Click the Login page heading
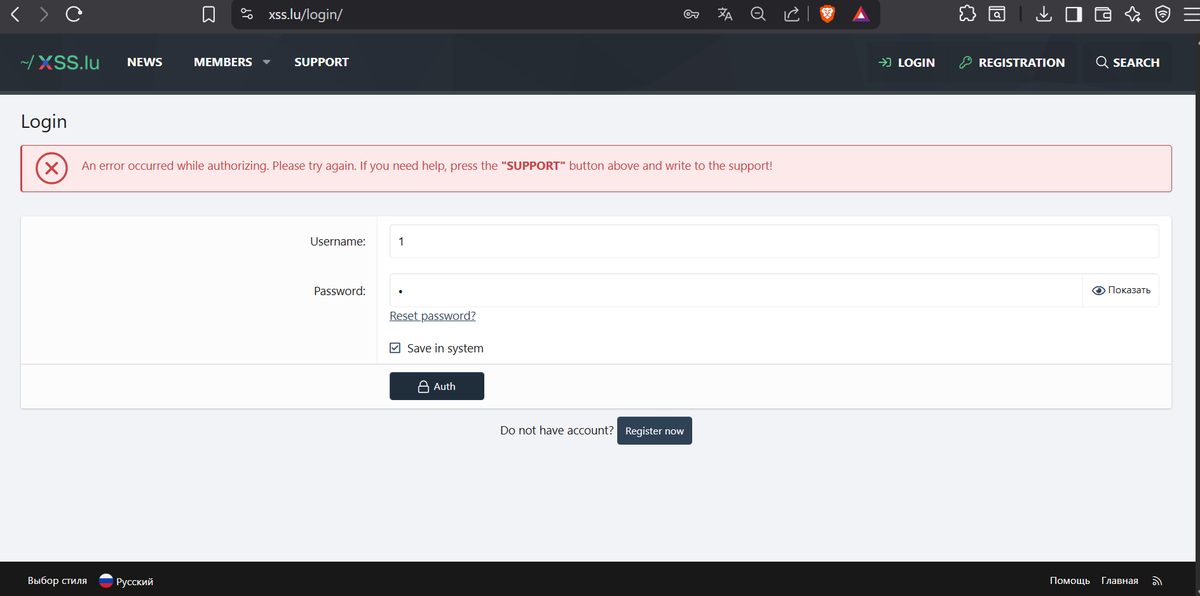Image resolution: width=1200 pixels, height=596 pixels. click(x=44, y=121)
